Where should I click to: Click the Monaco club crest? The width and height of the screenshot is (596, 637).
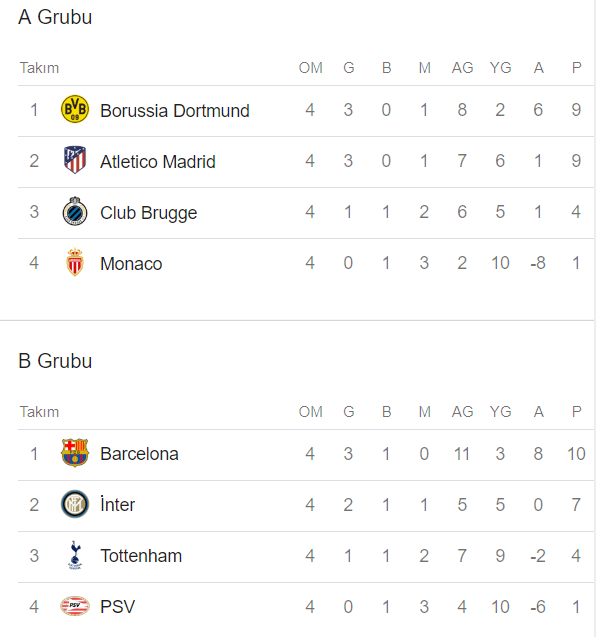click(x=75, y=262)
